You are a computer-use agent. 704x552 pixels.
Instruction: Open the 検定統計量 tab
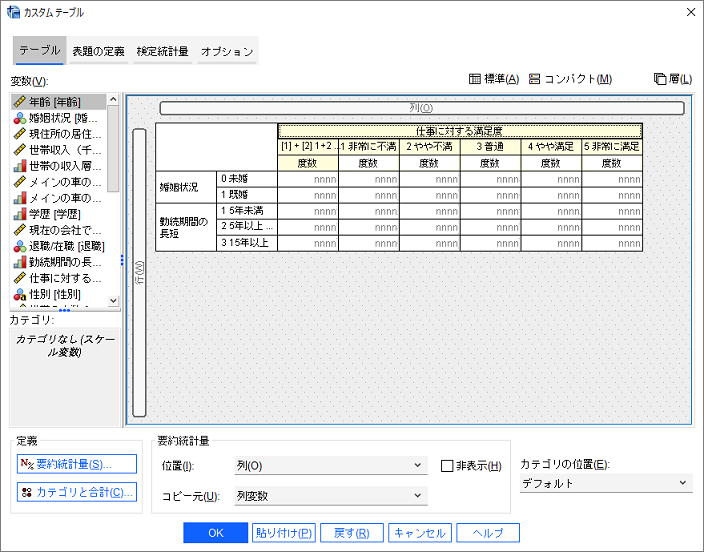(163, 51)
